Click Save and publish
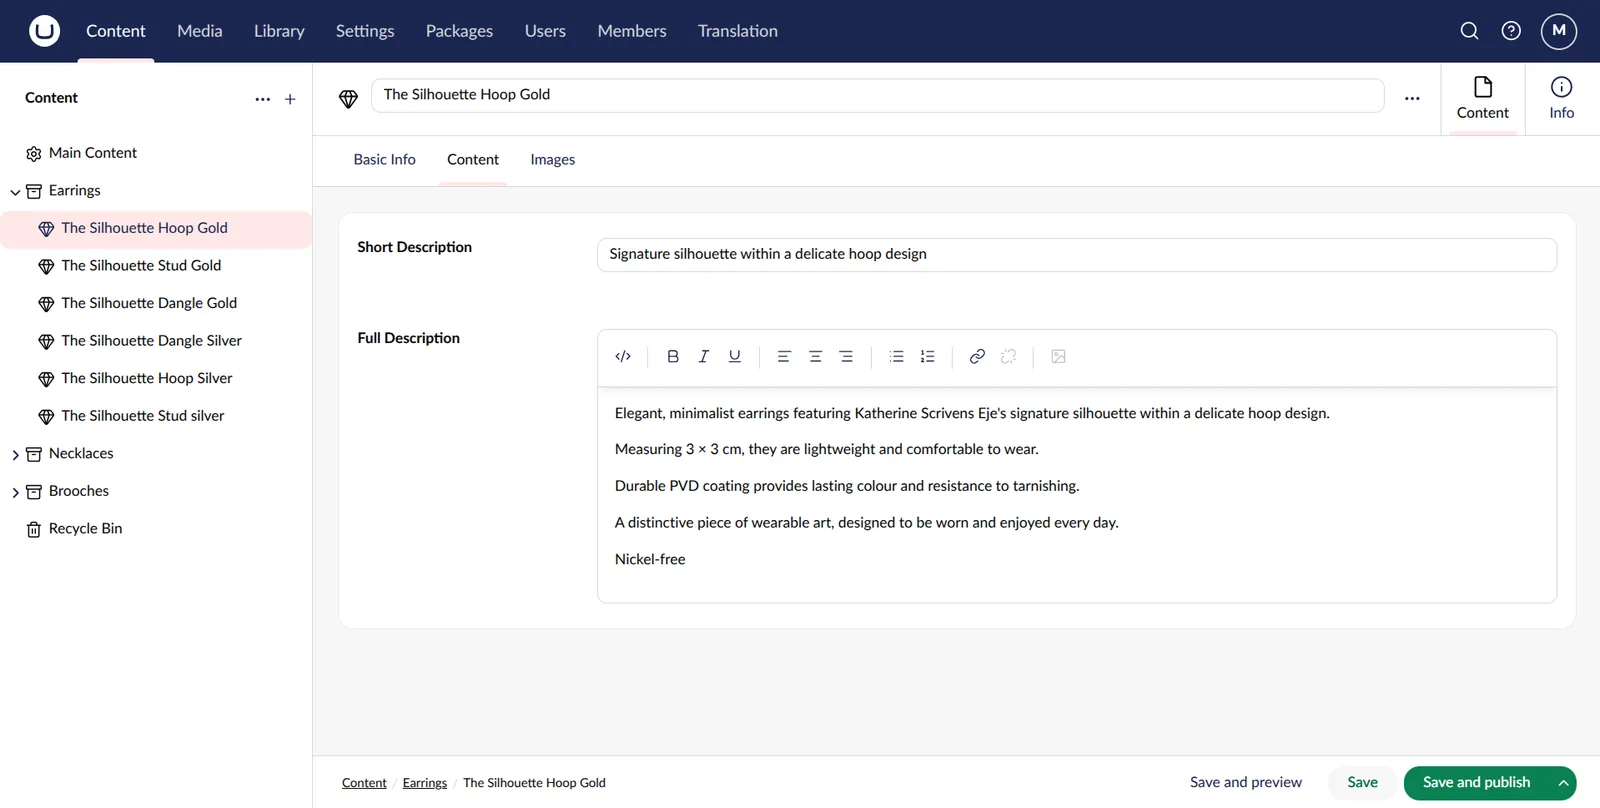 pos(1476,783)
